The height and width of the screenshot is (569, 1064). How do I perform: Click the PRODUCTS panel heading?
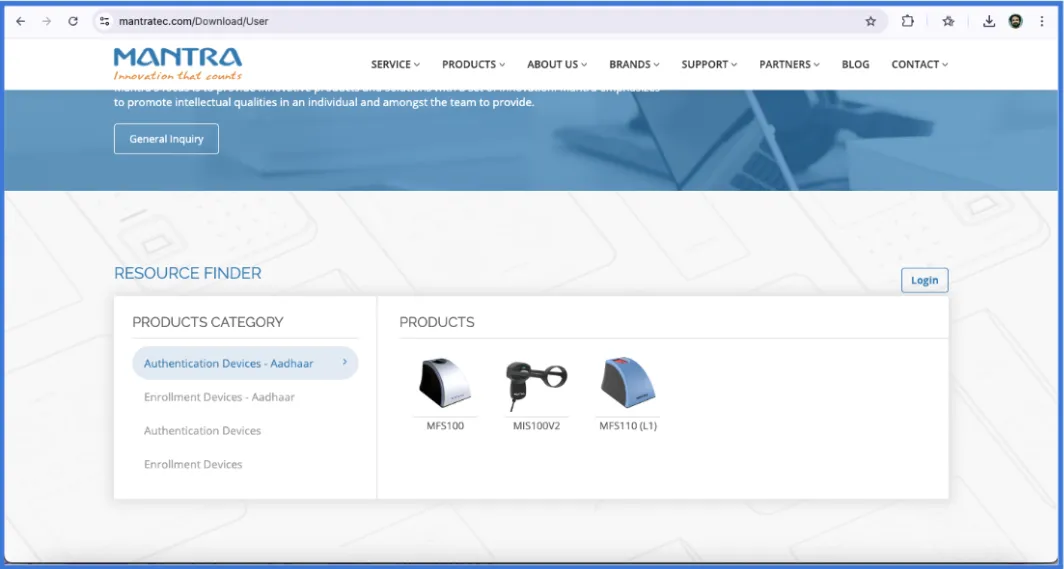click(x=437, y=322)
